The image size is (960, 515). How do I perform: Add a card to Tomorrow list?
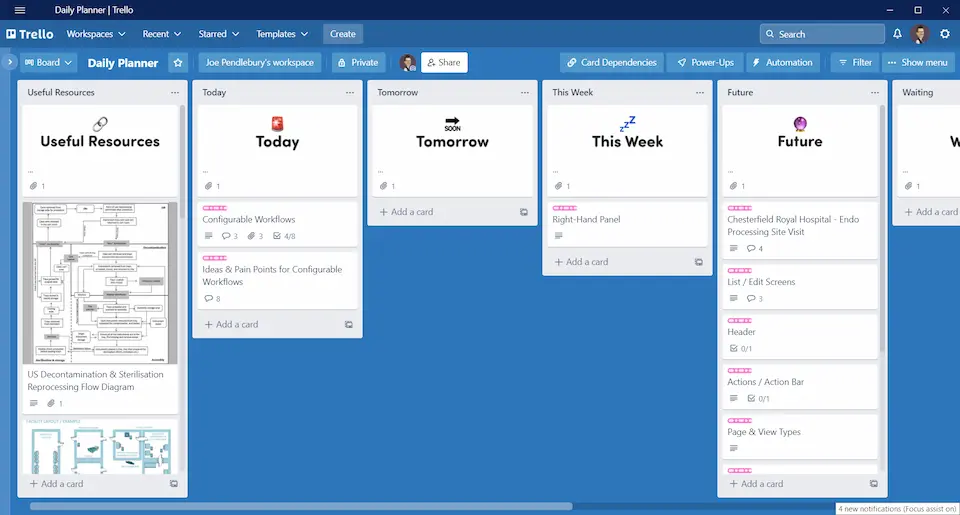click(x=407, y=212)
